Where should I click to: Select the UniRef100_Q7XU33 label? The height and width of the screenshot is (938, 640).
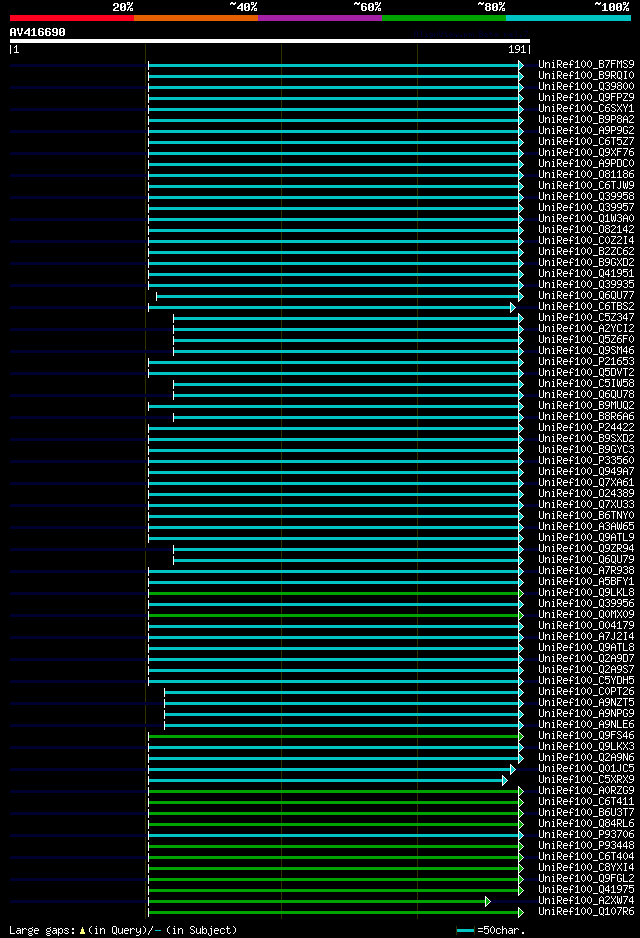click(x=586, y=504)
